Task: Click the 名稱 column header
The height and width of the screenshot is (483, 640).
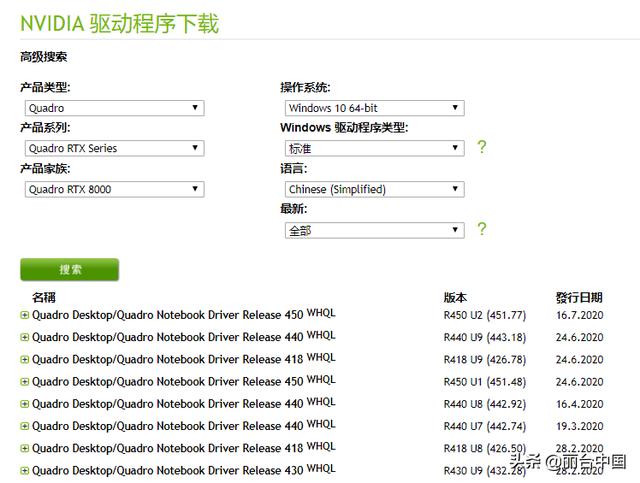Action: click(x=44, y=297)
